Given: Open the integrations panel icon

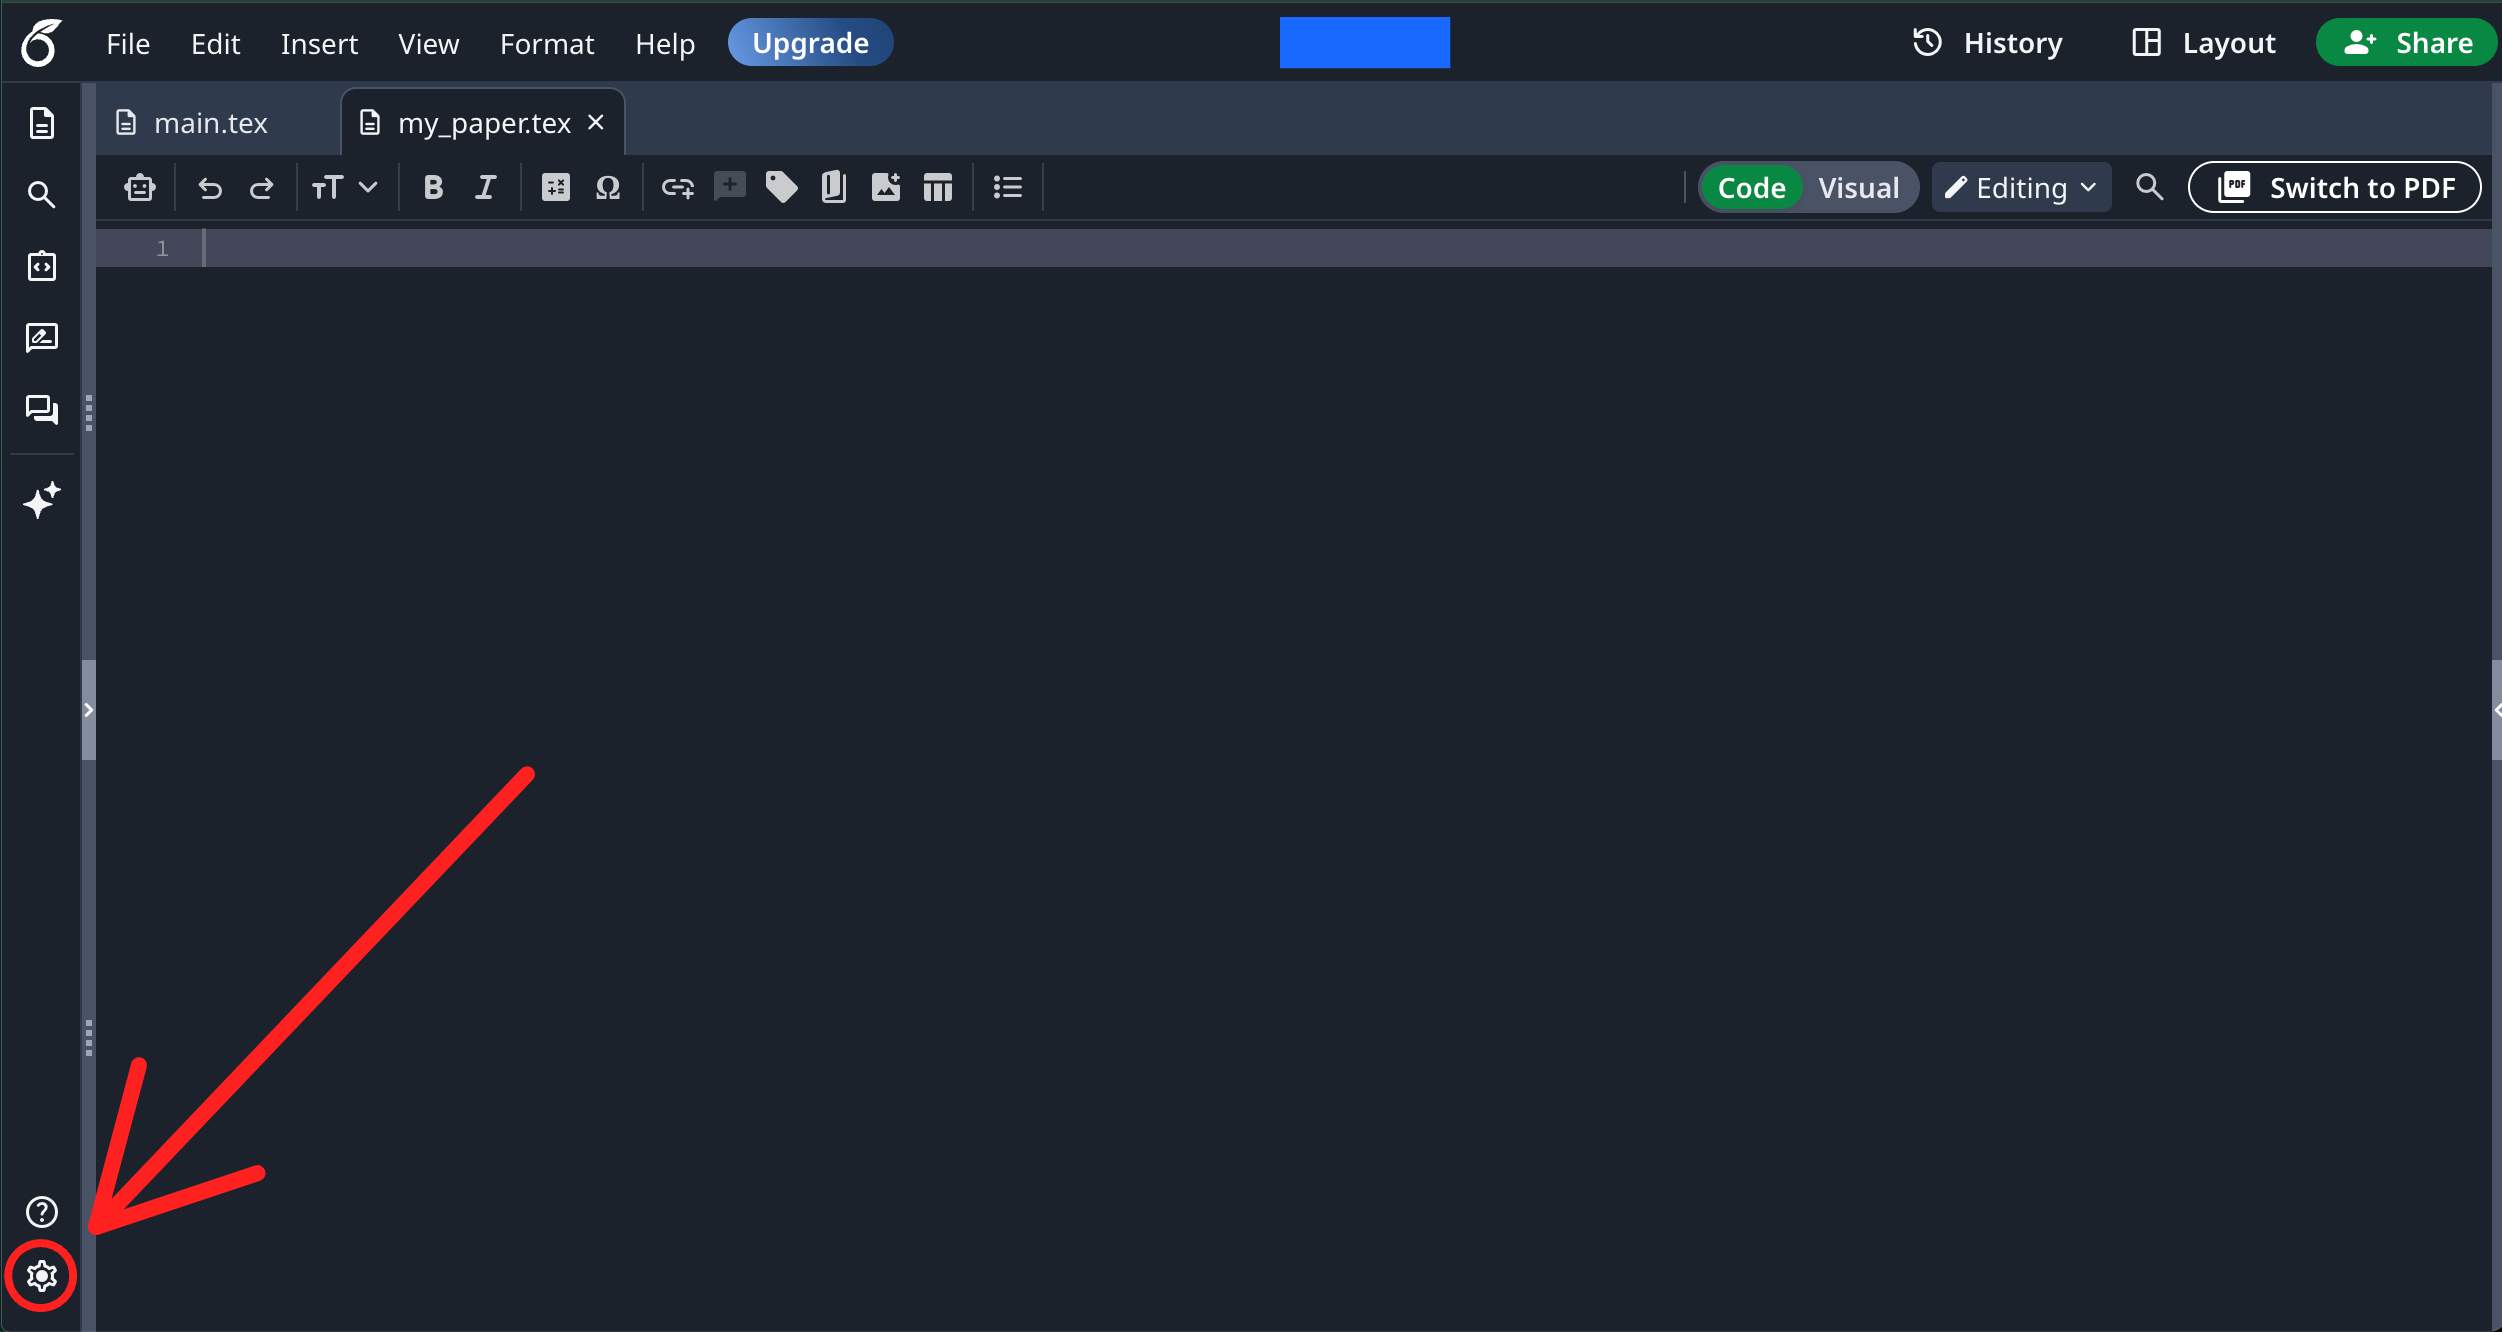Looking at the screenshot, I should tap(41, 266).
